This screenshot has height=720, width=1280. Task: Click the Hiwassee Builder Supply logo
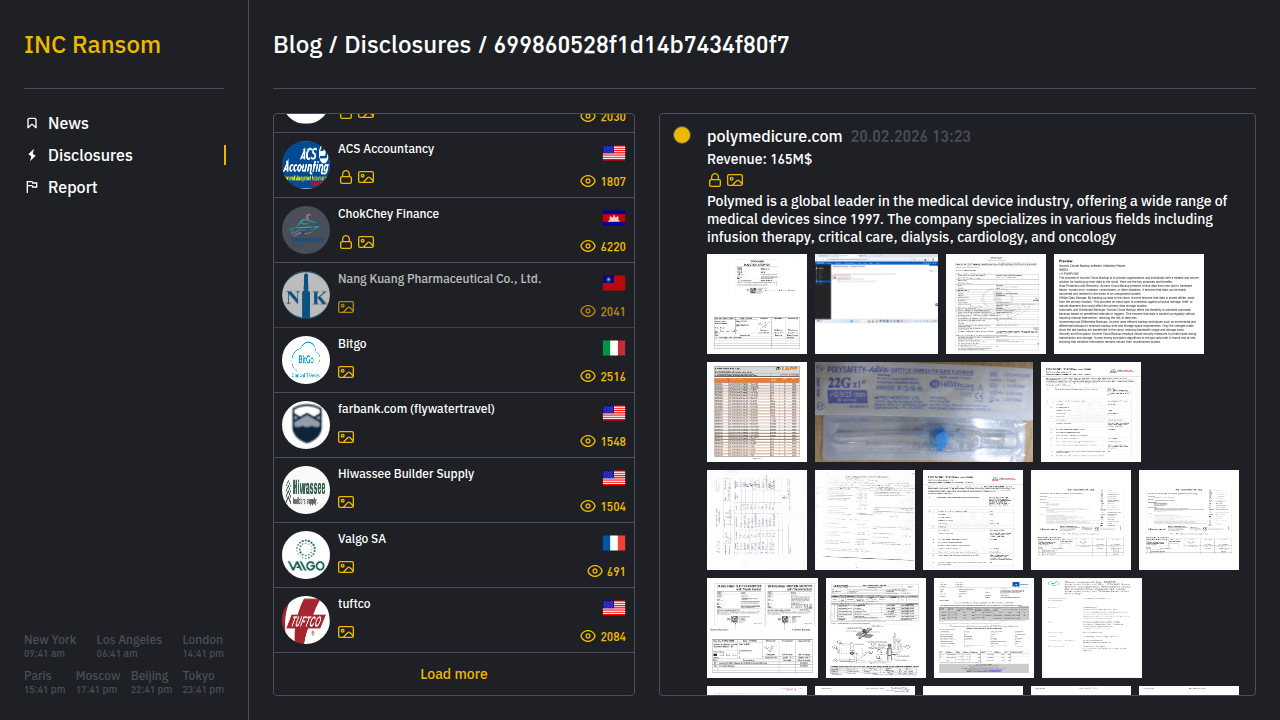click(306, 490)
